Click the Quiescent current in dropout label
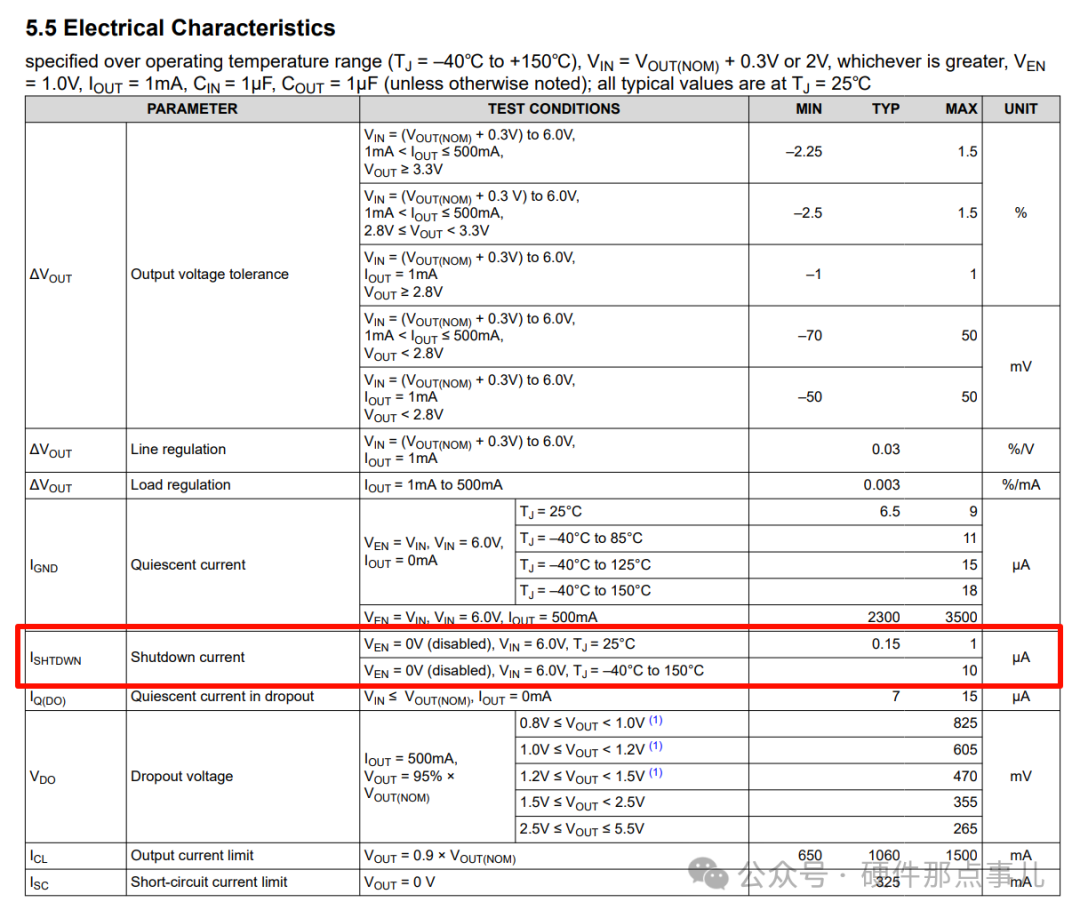Image resolution: width=1080 pixels, height=918 pixels. 222,697
